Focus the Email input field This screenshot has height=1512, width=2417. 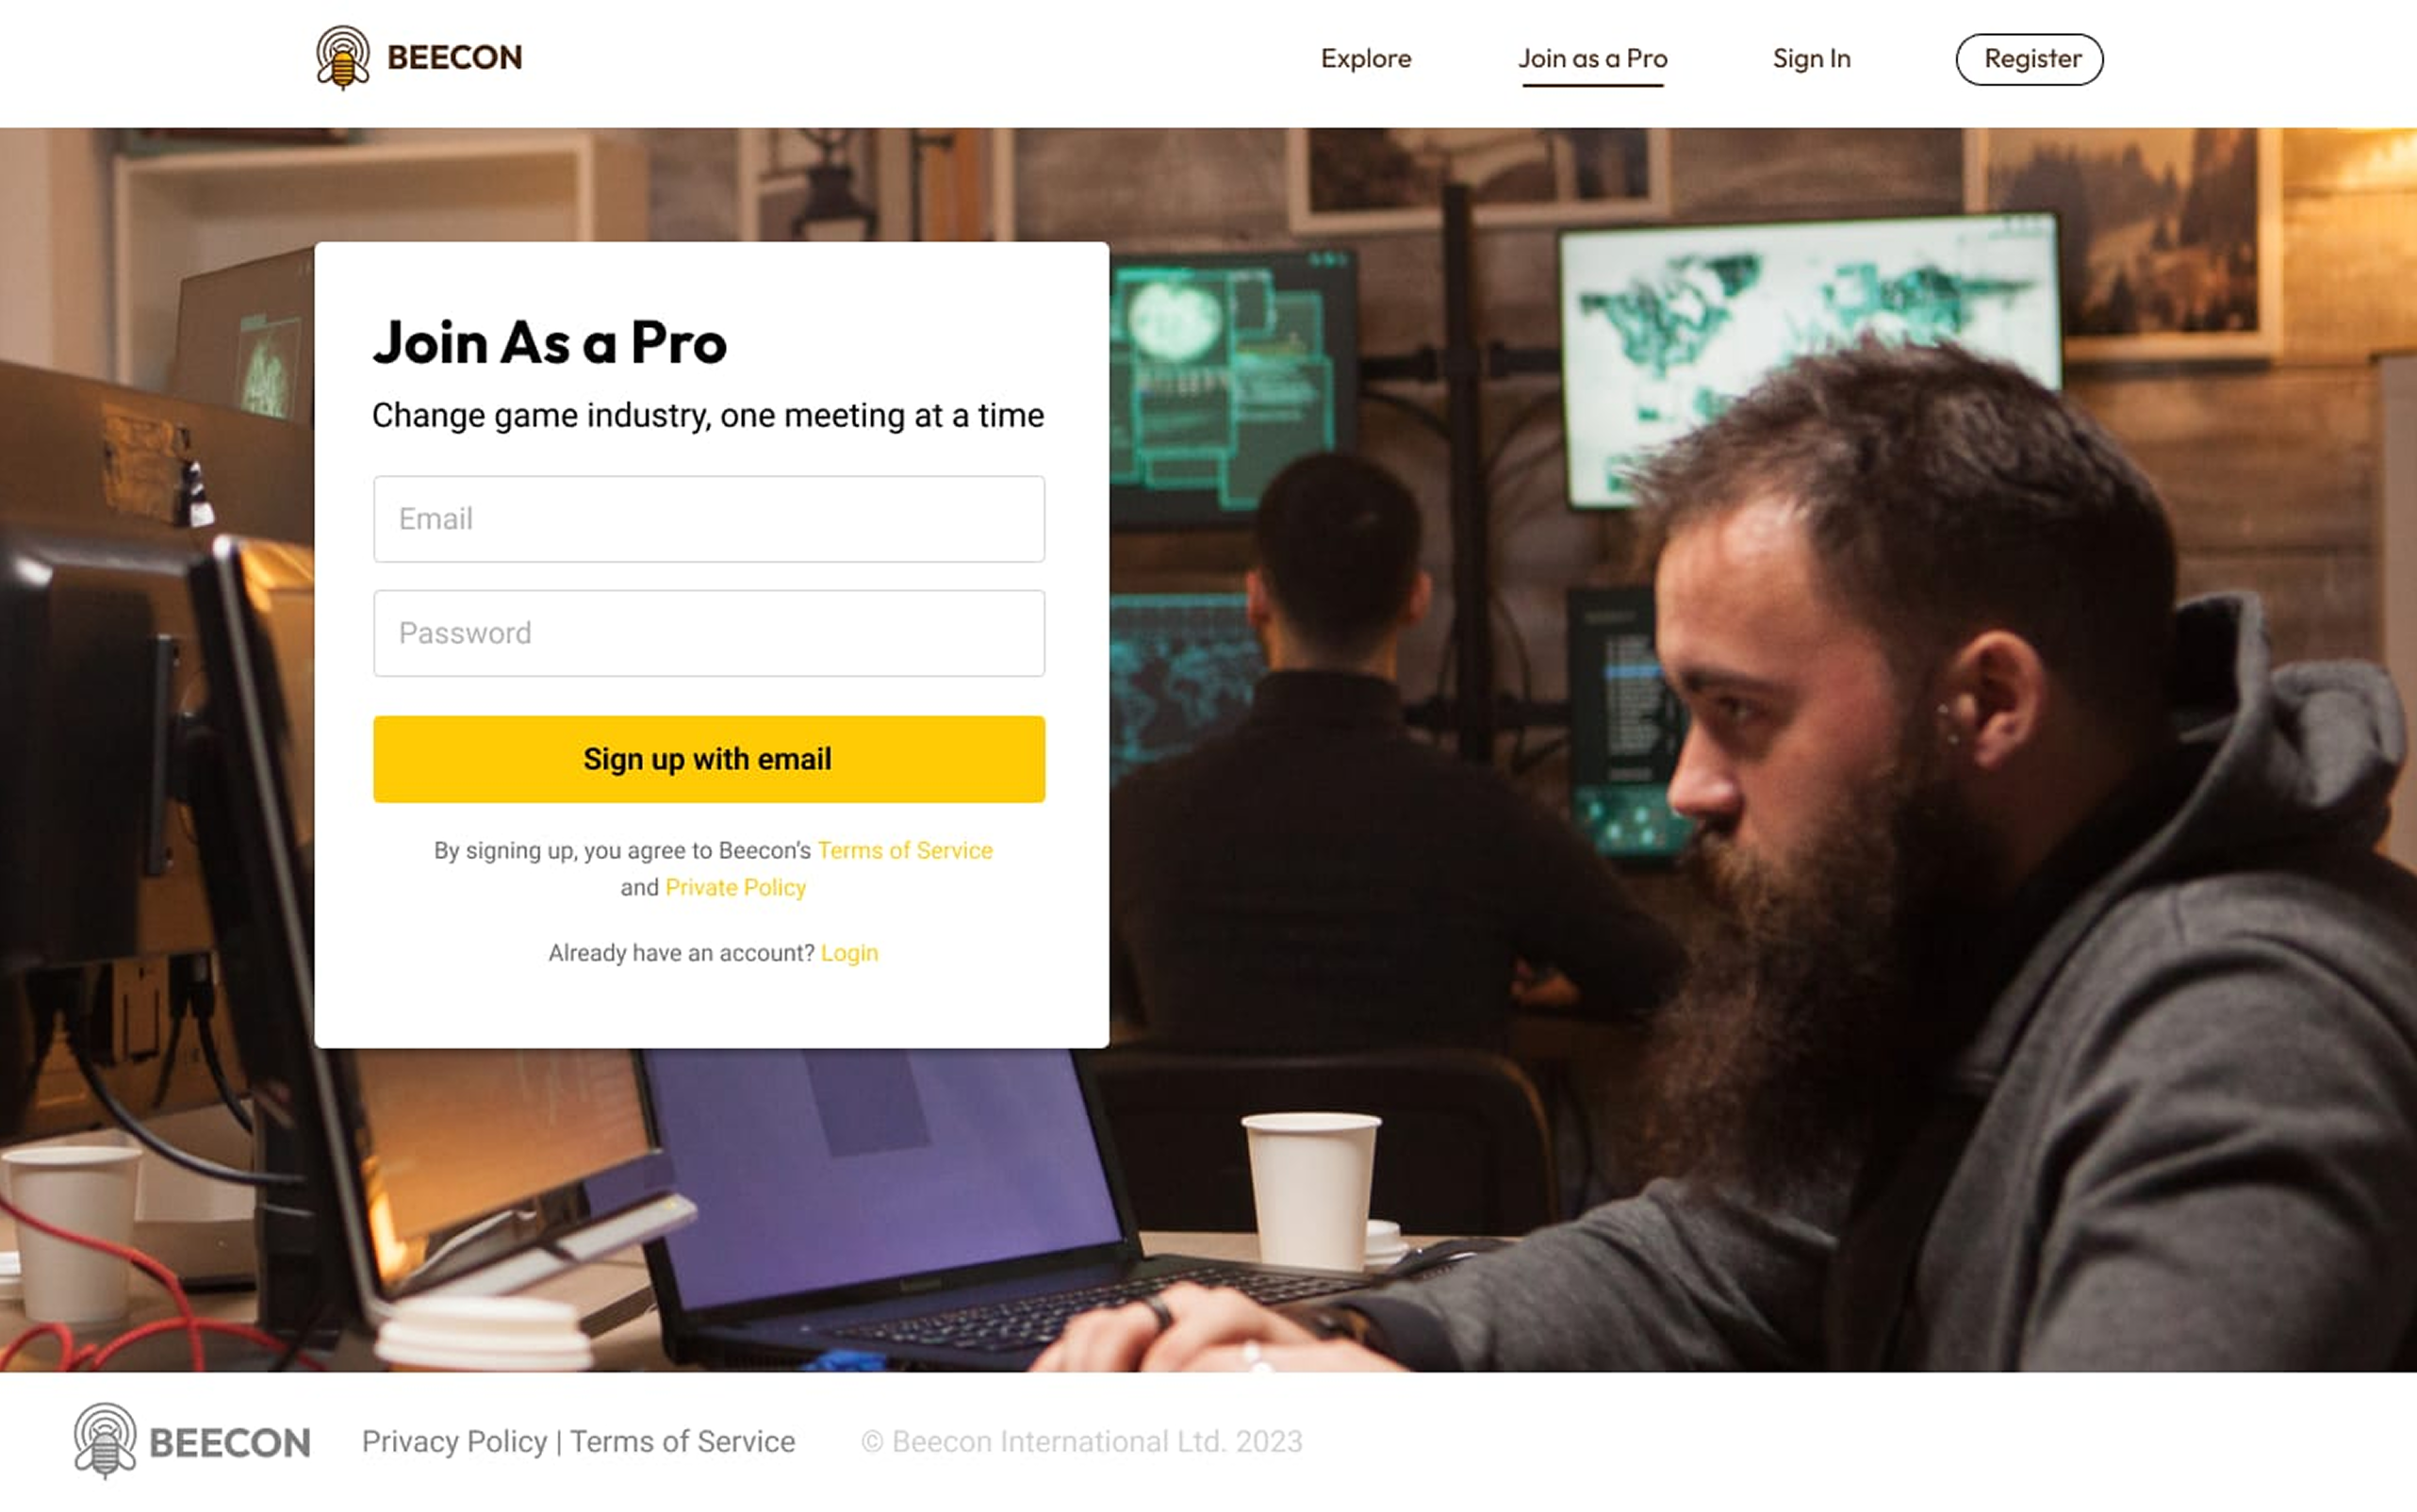click(709, 519)
